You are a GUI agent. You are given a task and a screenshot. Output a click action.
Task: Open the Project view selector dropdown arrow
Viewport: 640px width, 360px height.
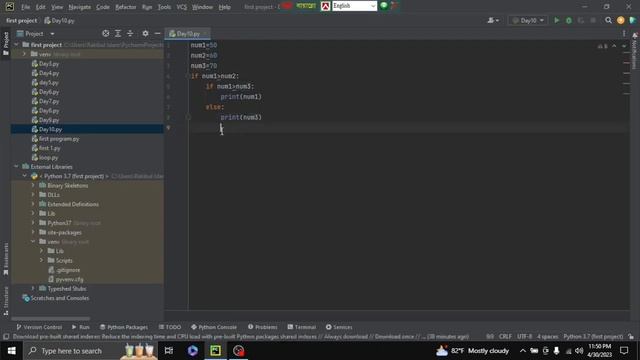(x=52, y=34)
